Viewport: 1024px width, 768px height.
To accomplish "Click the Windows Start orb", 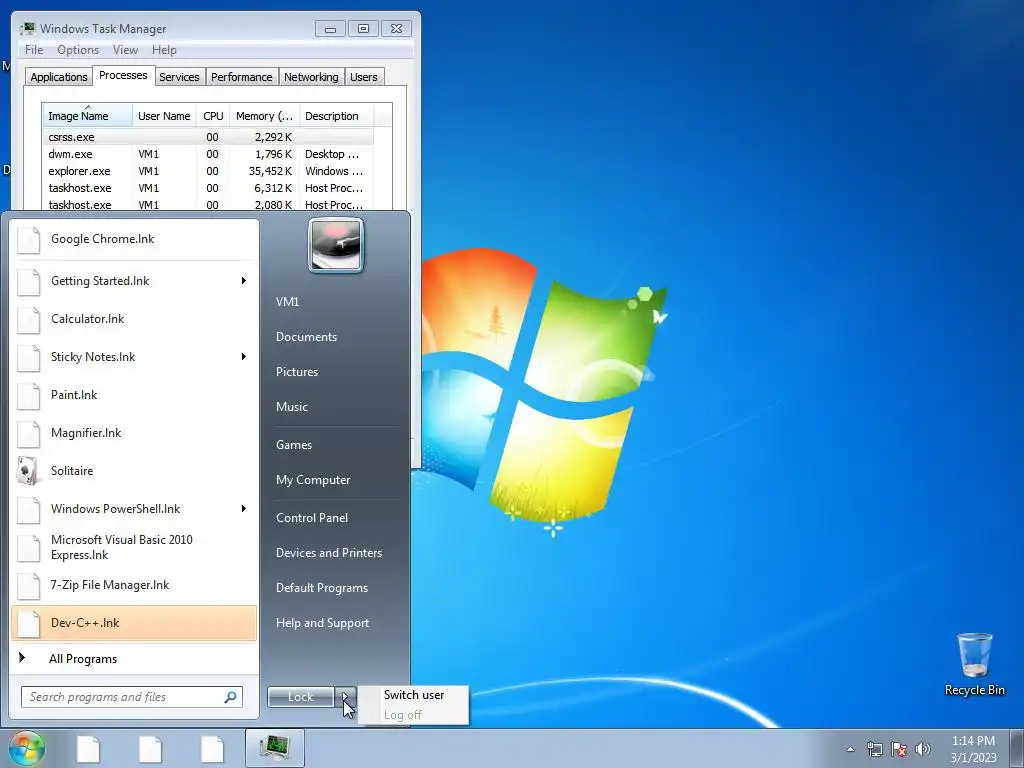I will 27,748.
